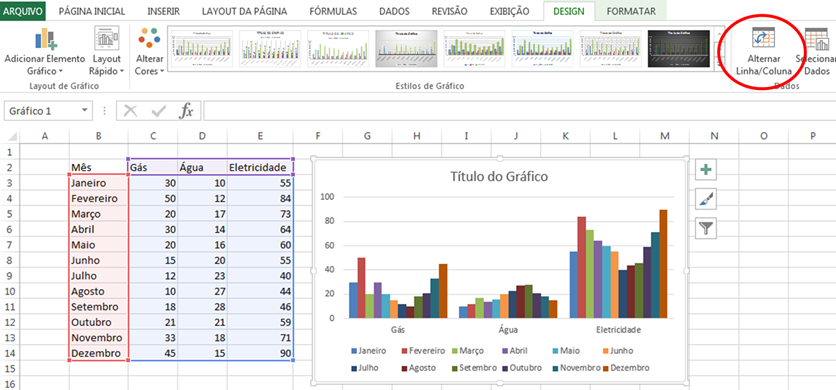Click the Gás header cell

[x=153, y=168]
